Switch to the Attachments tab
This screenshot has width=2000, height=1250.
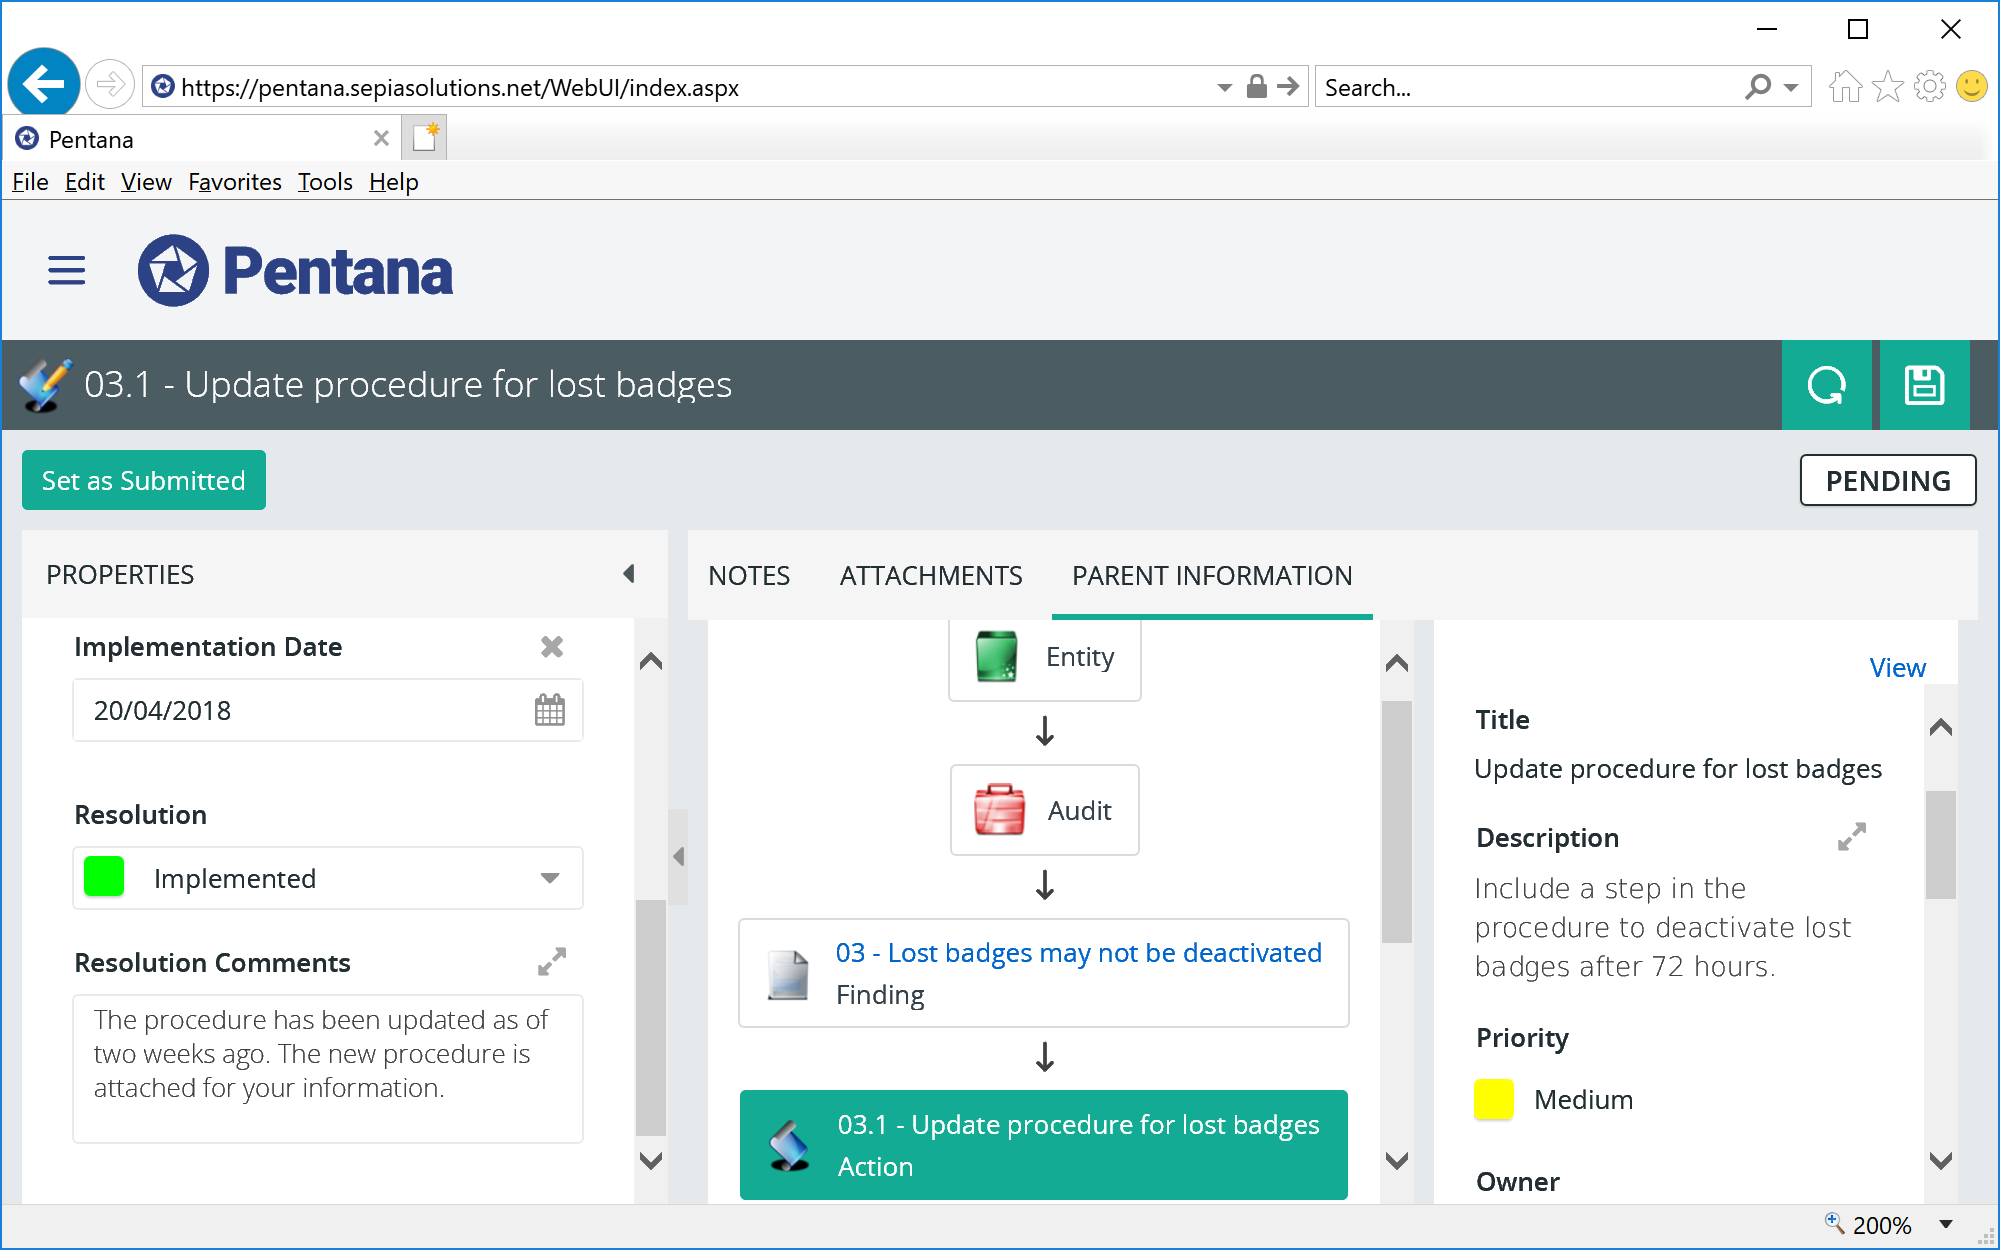point(930,575)
